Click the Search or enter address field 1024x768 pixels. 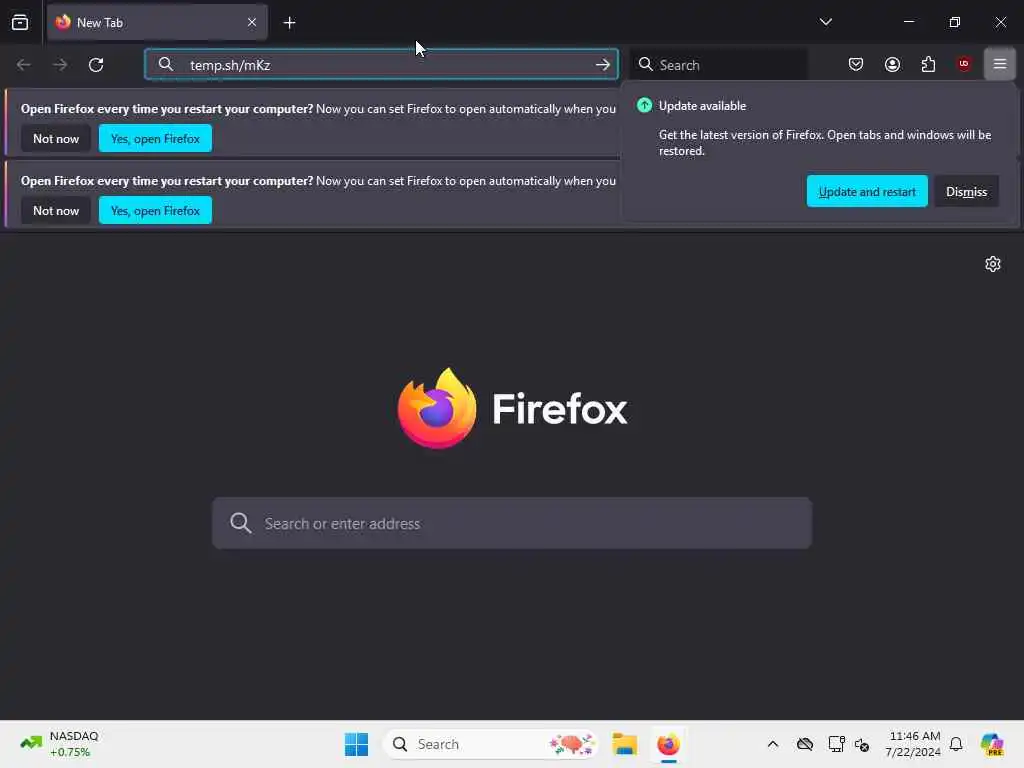point(512,523)
